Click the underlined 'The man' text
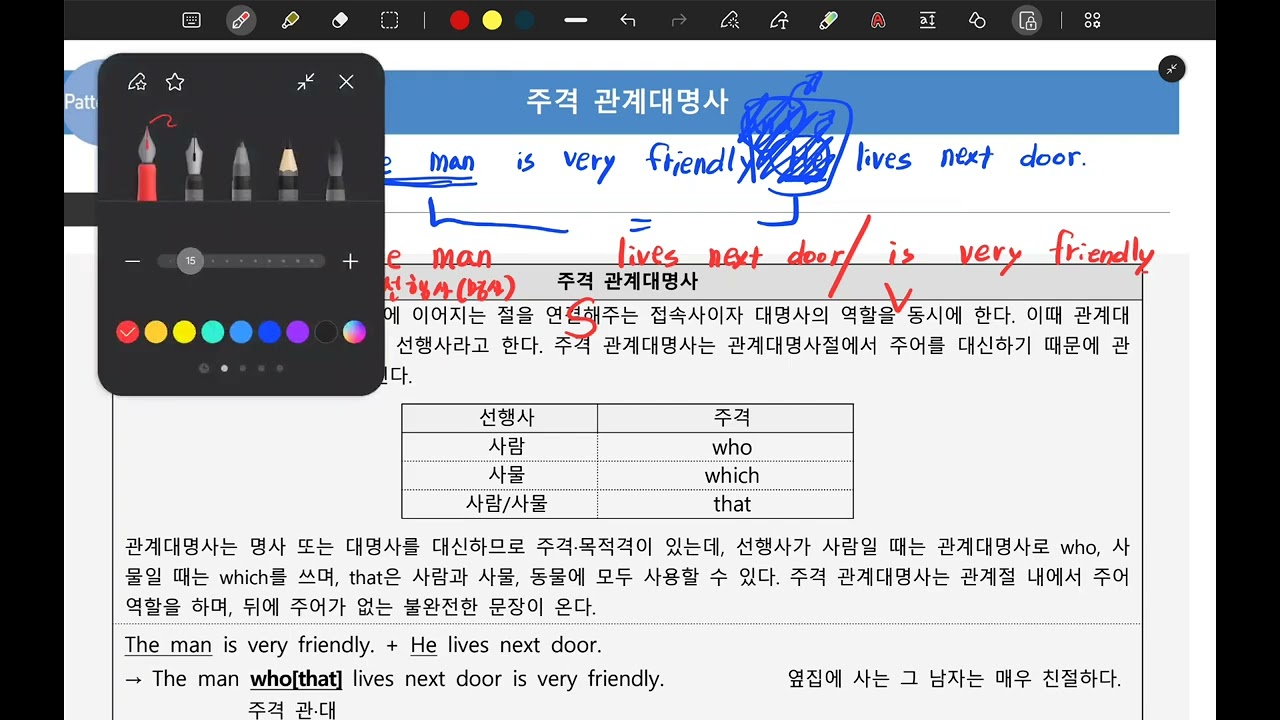 point(168,645)
